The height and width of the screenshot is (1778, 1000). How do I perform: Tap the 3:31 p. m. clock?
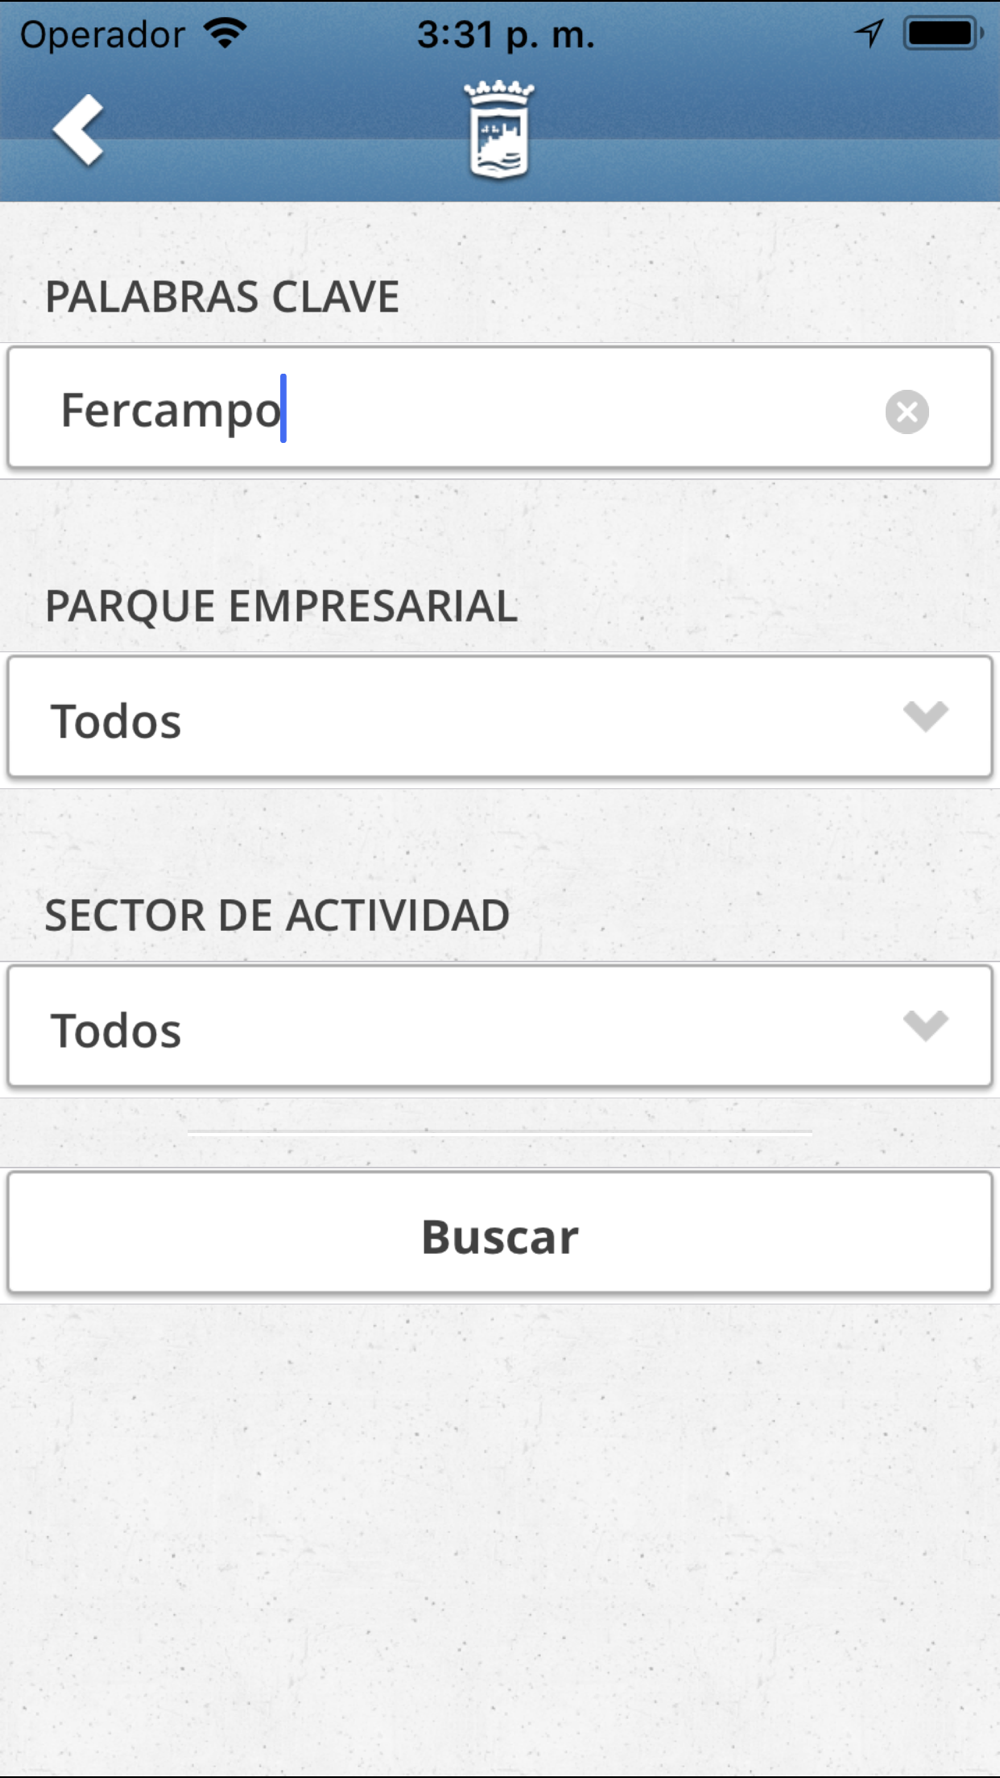[x=506, y=35]
